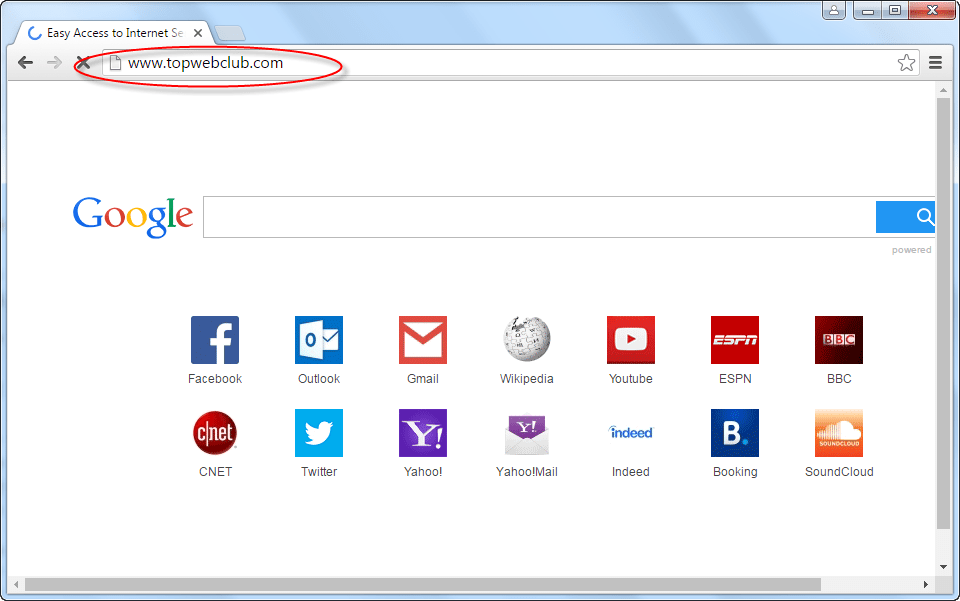Open a new tab
960x601 pixels.
230,34
